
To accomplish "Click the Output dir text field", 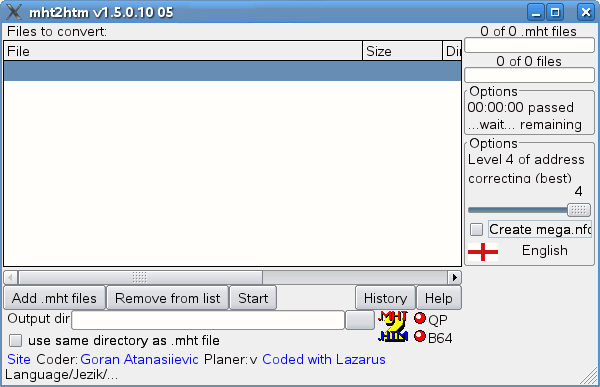I will click(x=208, y=320).
